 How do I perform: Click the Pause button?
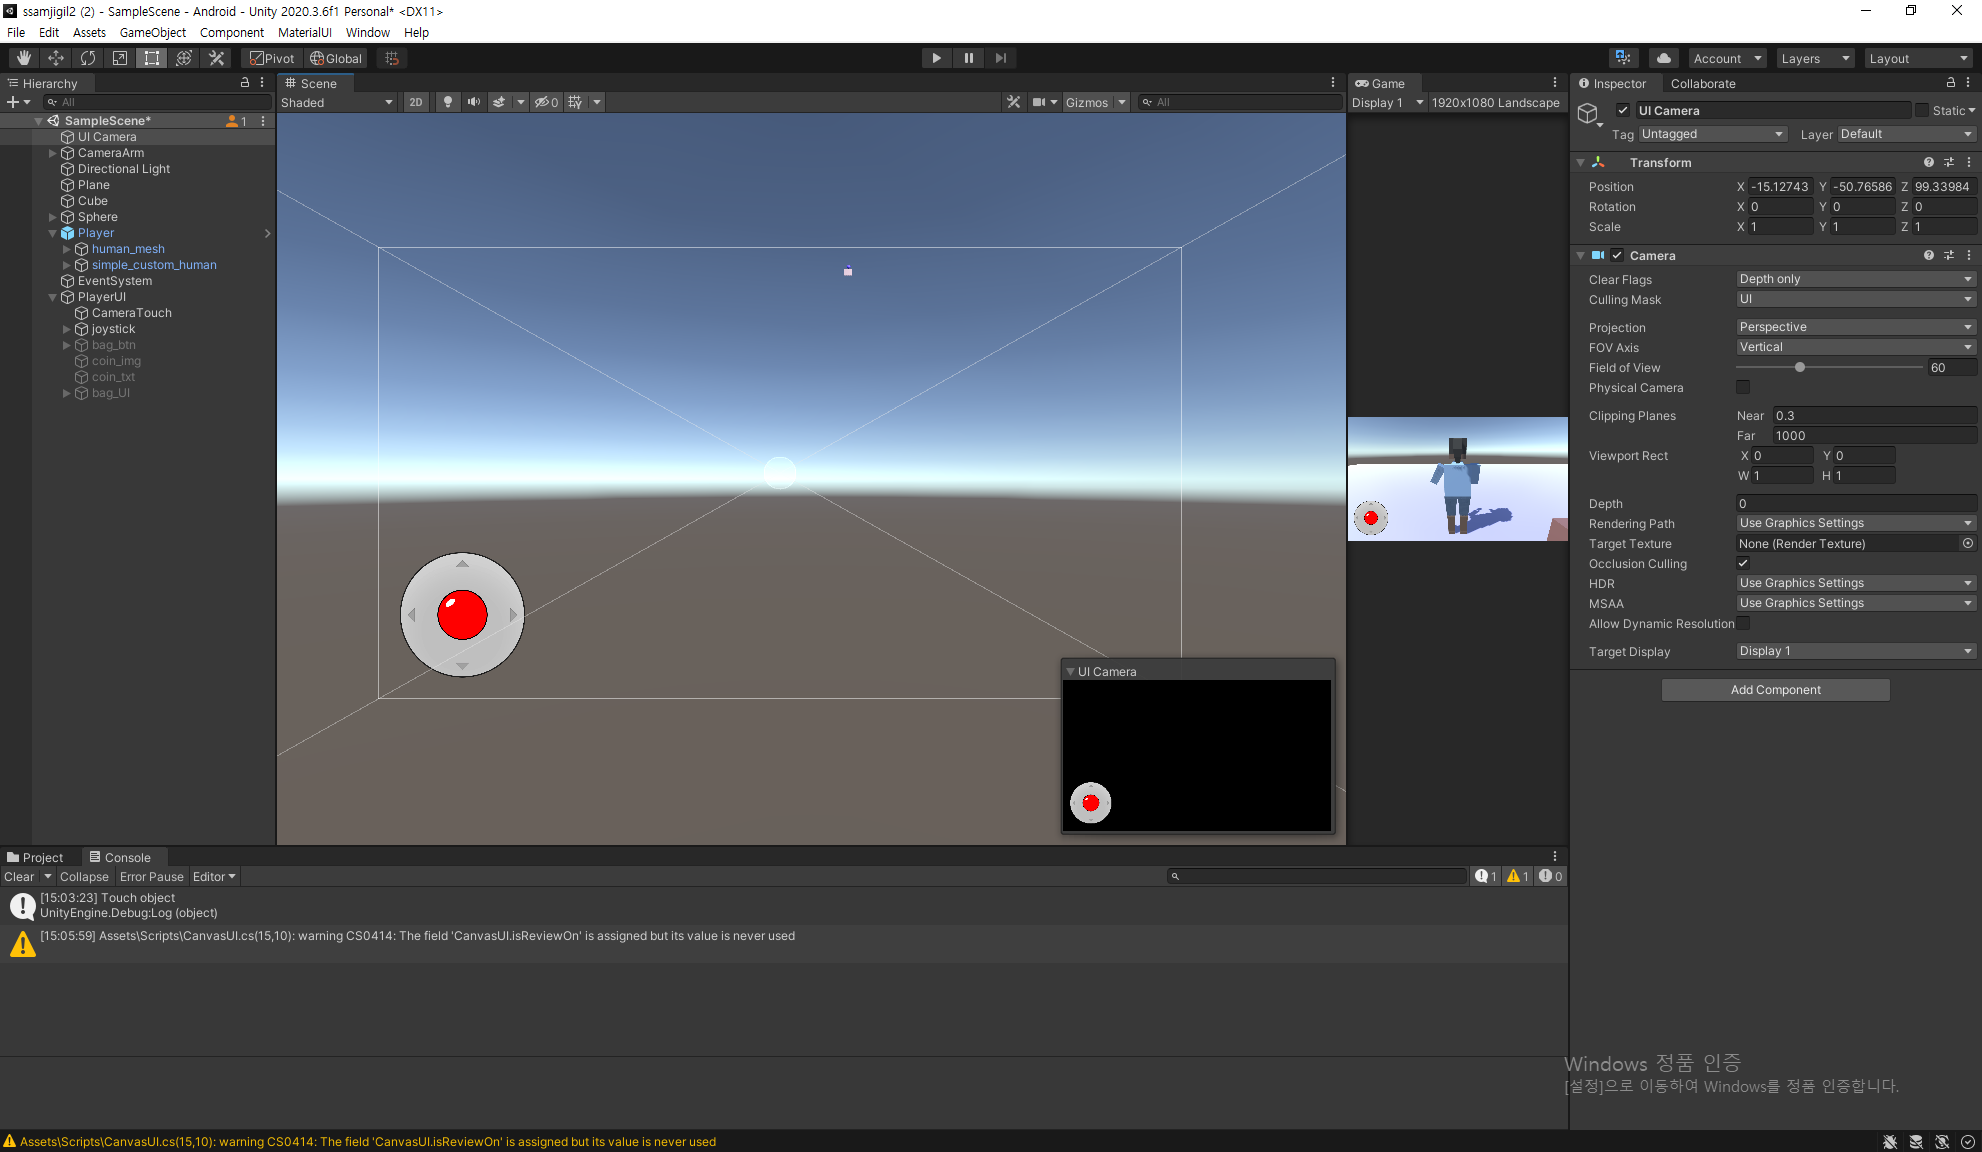[968, 58]
